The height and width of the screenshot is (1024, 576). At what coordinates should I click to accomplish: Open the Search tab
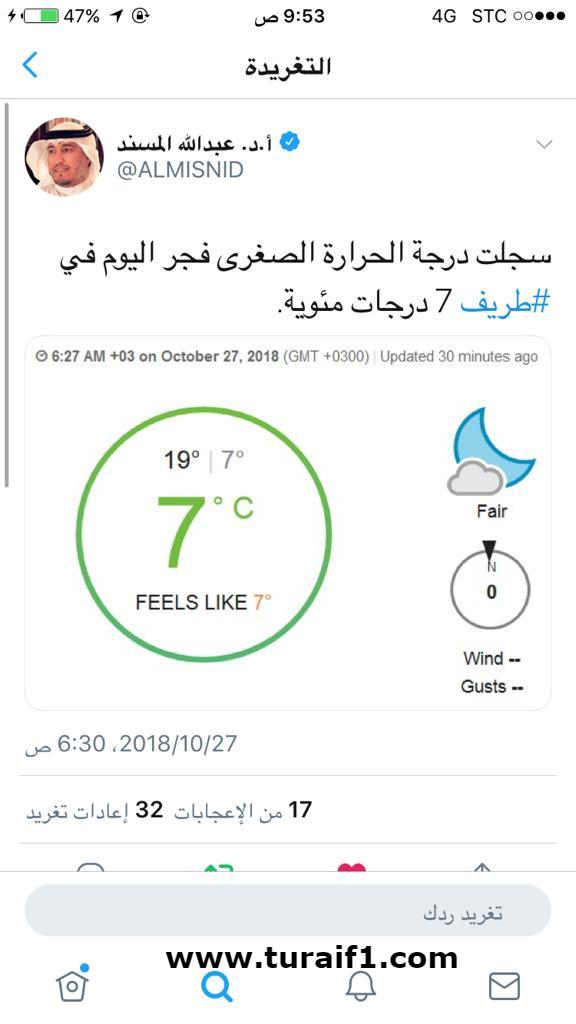216,985
